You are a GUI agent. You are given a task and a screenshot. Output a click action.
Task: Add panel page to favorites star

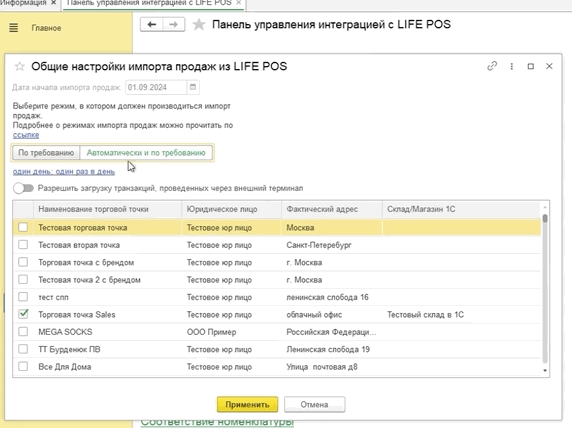199,24
